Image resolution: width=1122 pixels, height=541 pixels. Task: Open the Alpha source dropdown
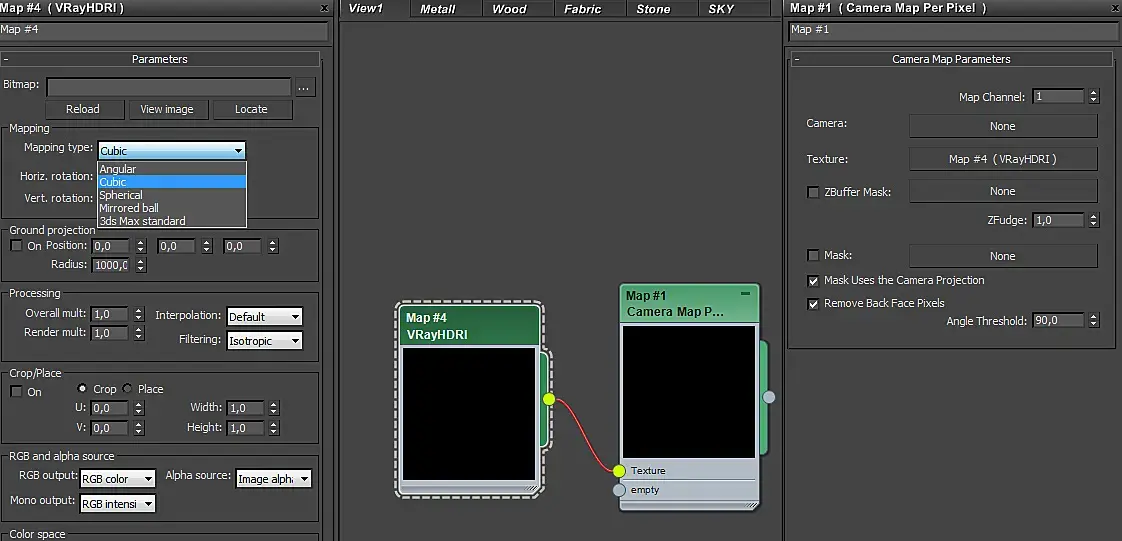pos(273,479)
